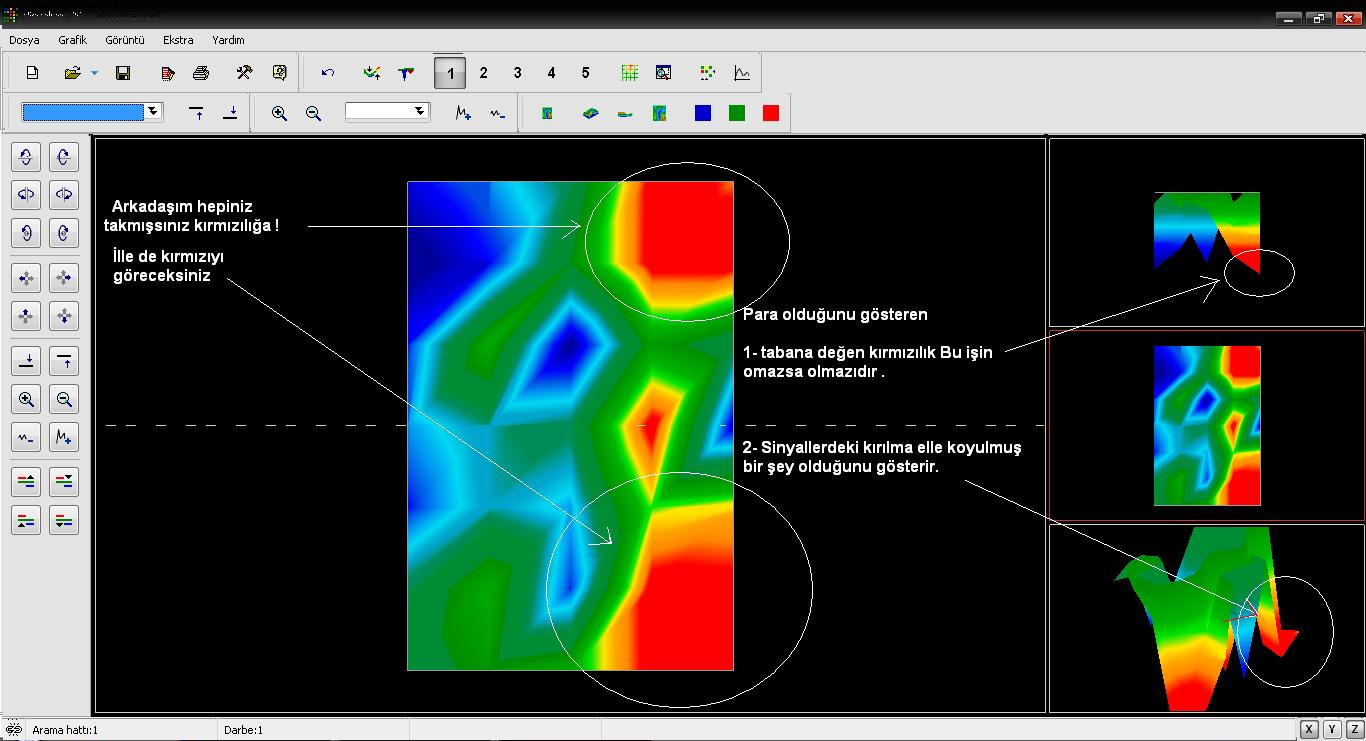Viewport: 1366px width, 741px height.
Task: Open the empty white dropdown in toolbar
Action: point(420,112)
